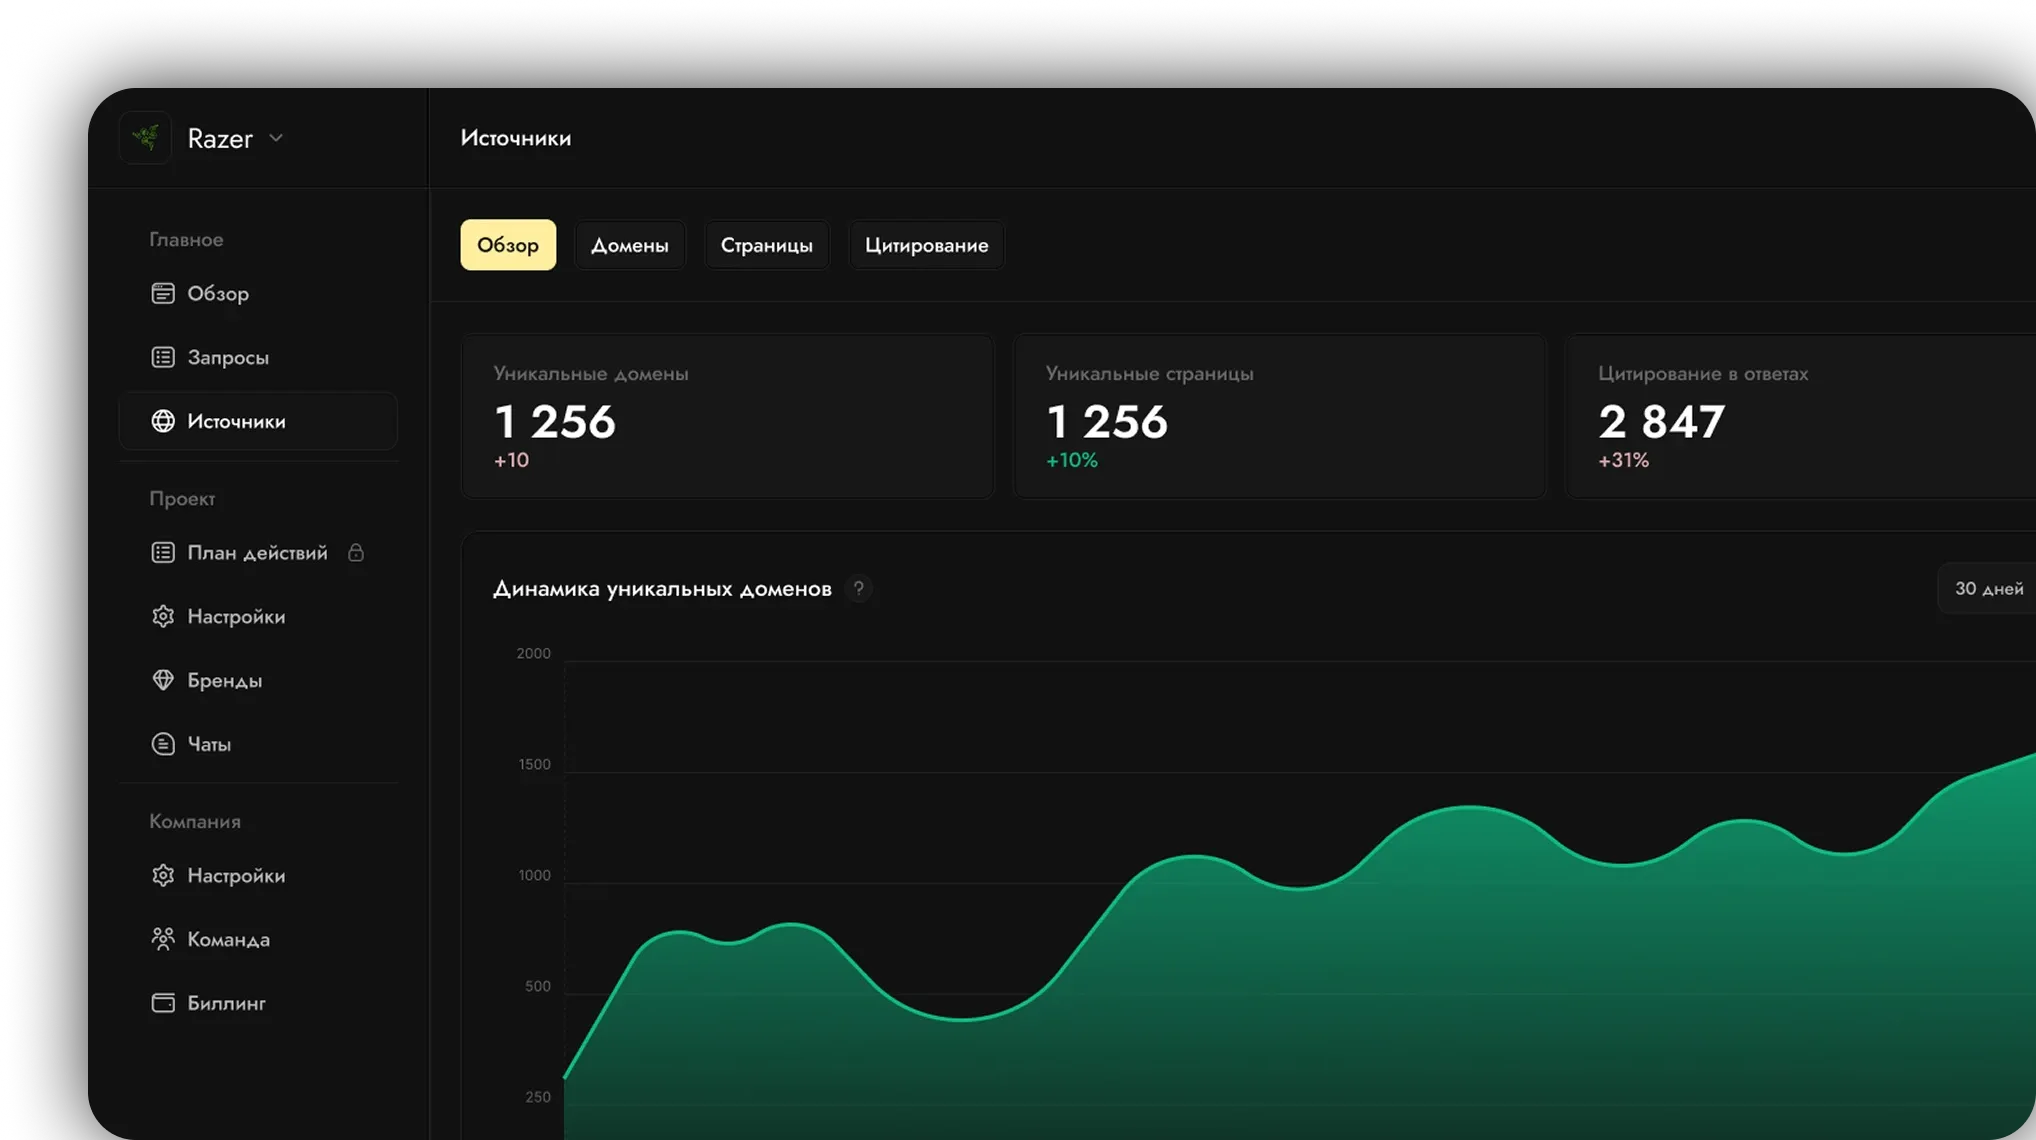Open the 30 дней period dropdown

coord(1988,589)
